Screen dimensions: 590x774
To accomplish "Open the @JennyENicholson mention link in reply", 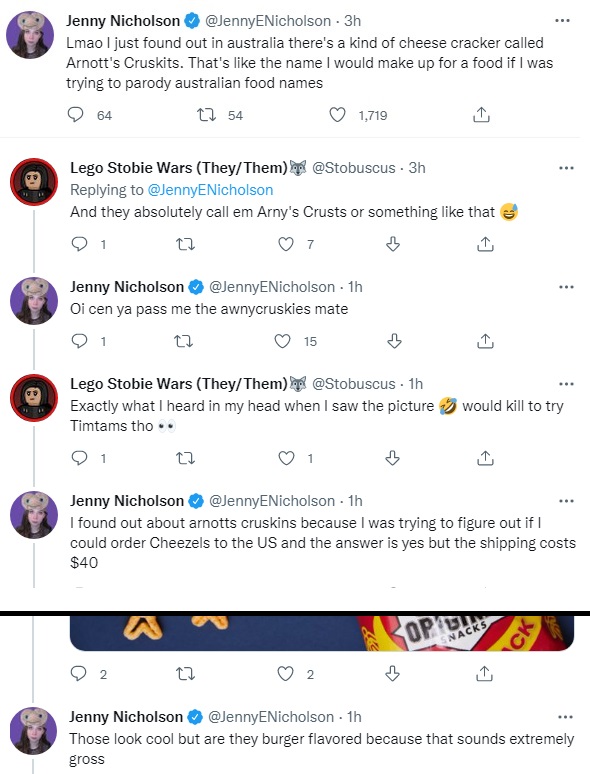I will pos(210,190).
